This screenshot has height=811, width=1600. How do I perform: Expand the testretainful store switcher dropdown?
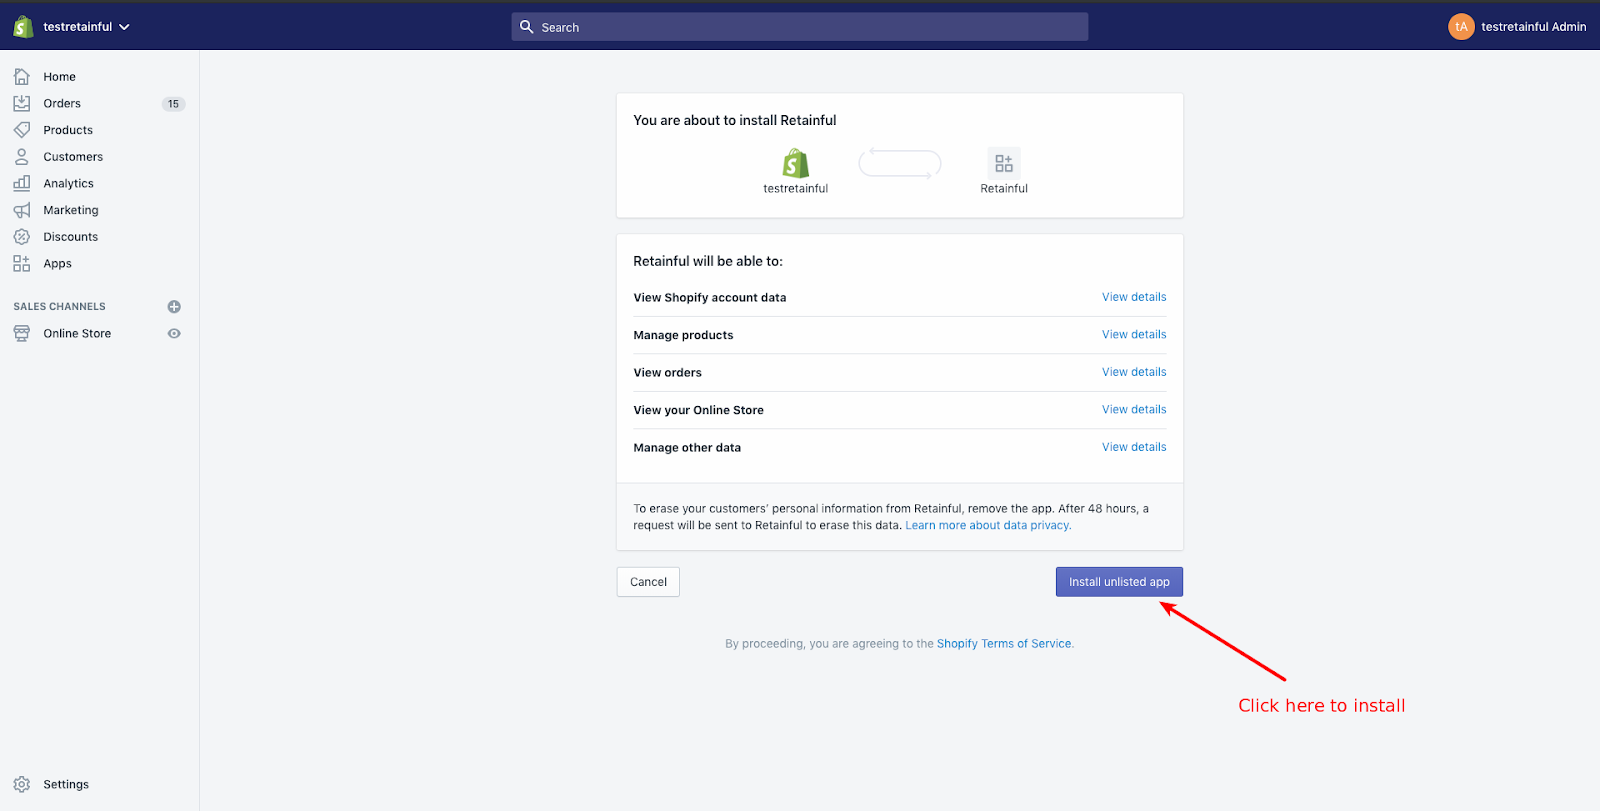[x=124, y=27]
